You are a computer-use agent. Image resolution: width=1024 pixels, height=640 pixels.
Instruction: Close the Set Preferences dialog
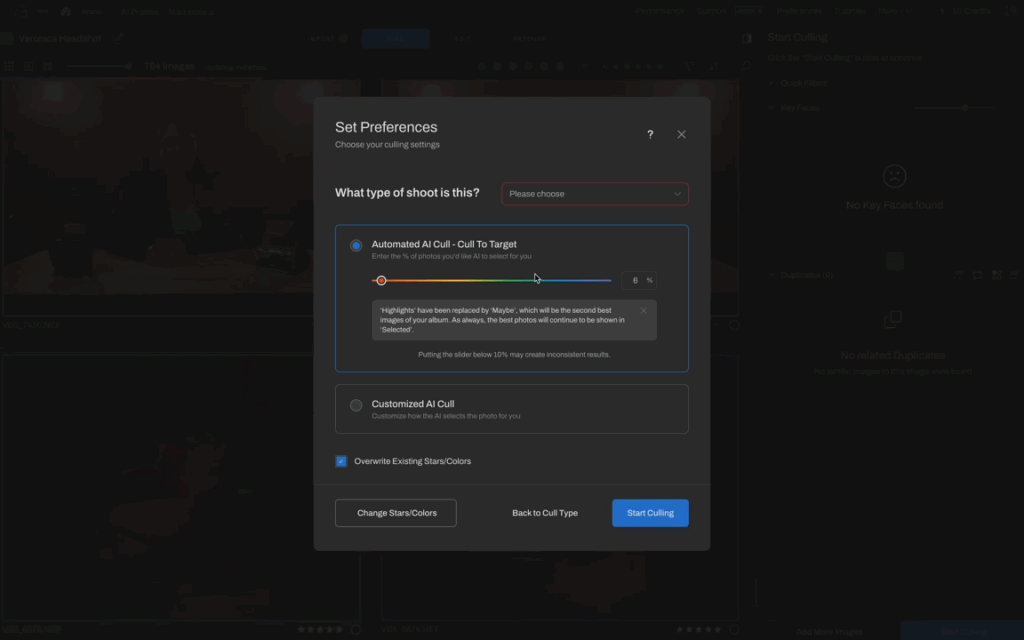click(x=681, y=134)
